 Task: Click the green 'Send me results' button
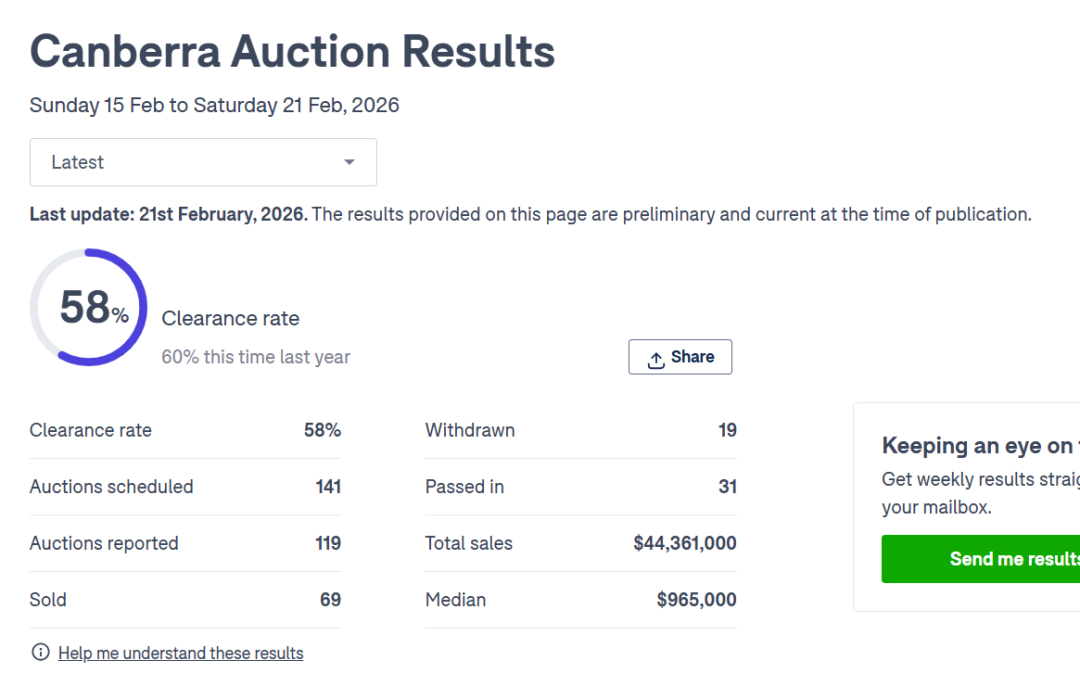(980, 559)
